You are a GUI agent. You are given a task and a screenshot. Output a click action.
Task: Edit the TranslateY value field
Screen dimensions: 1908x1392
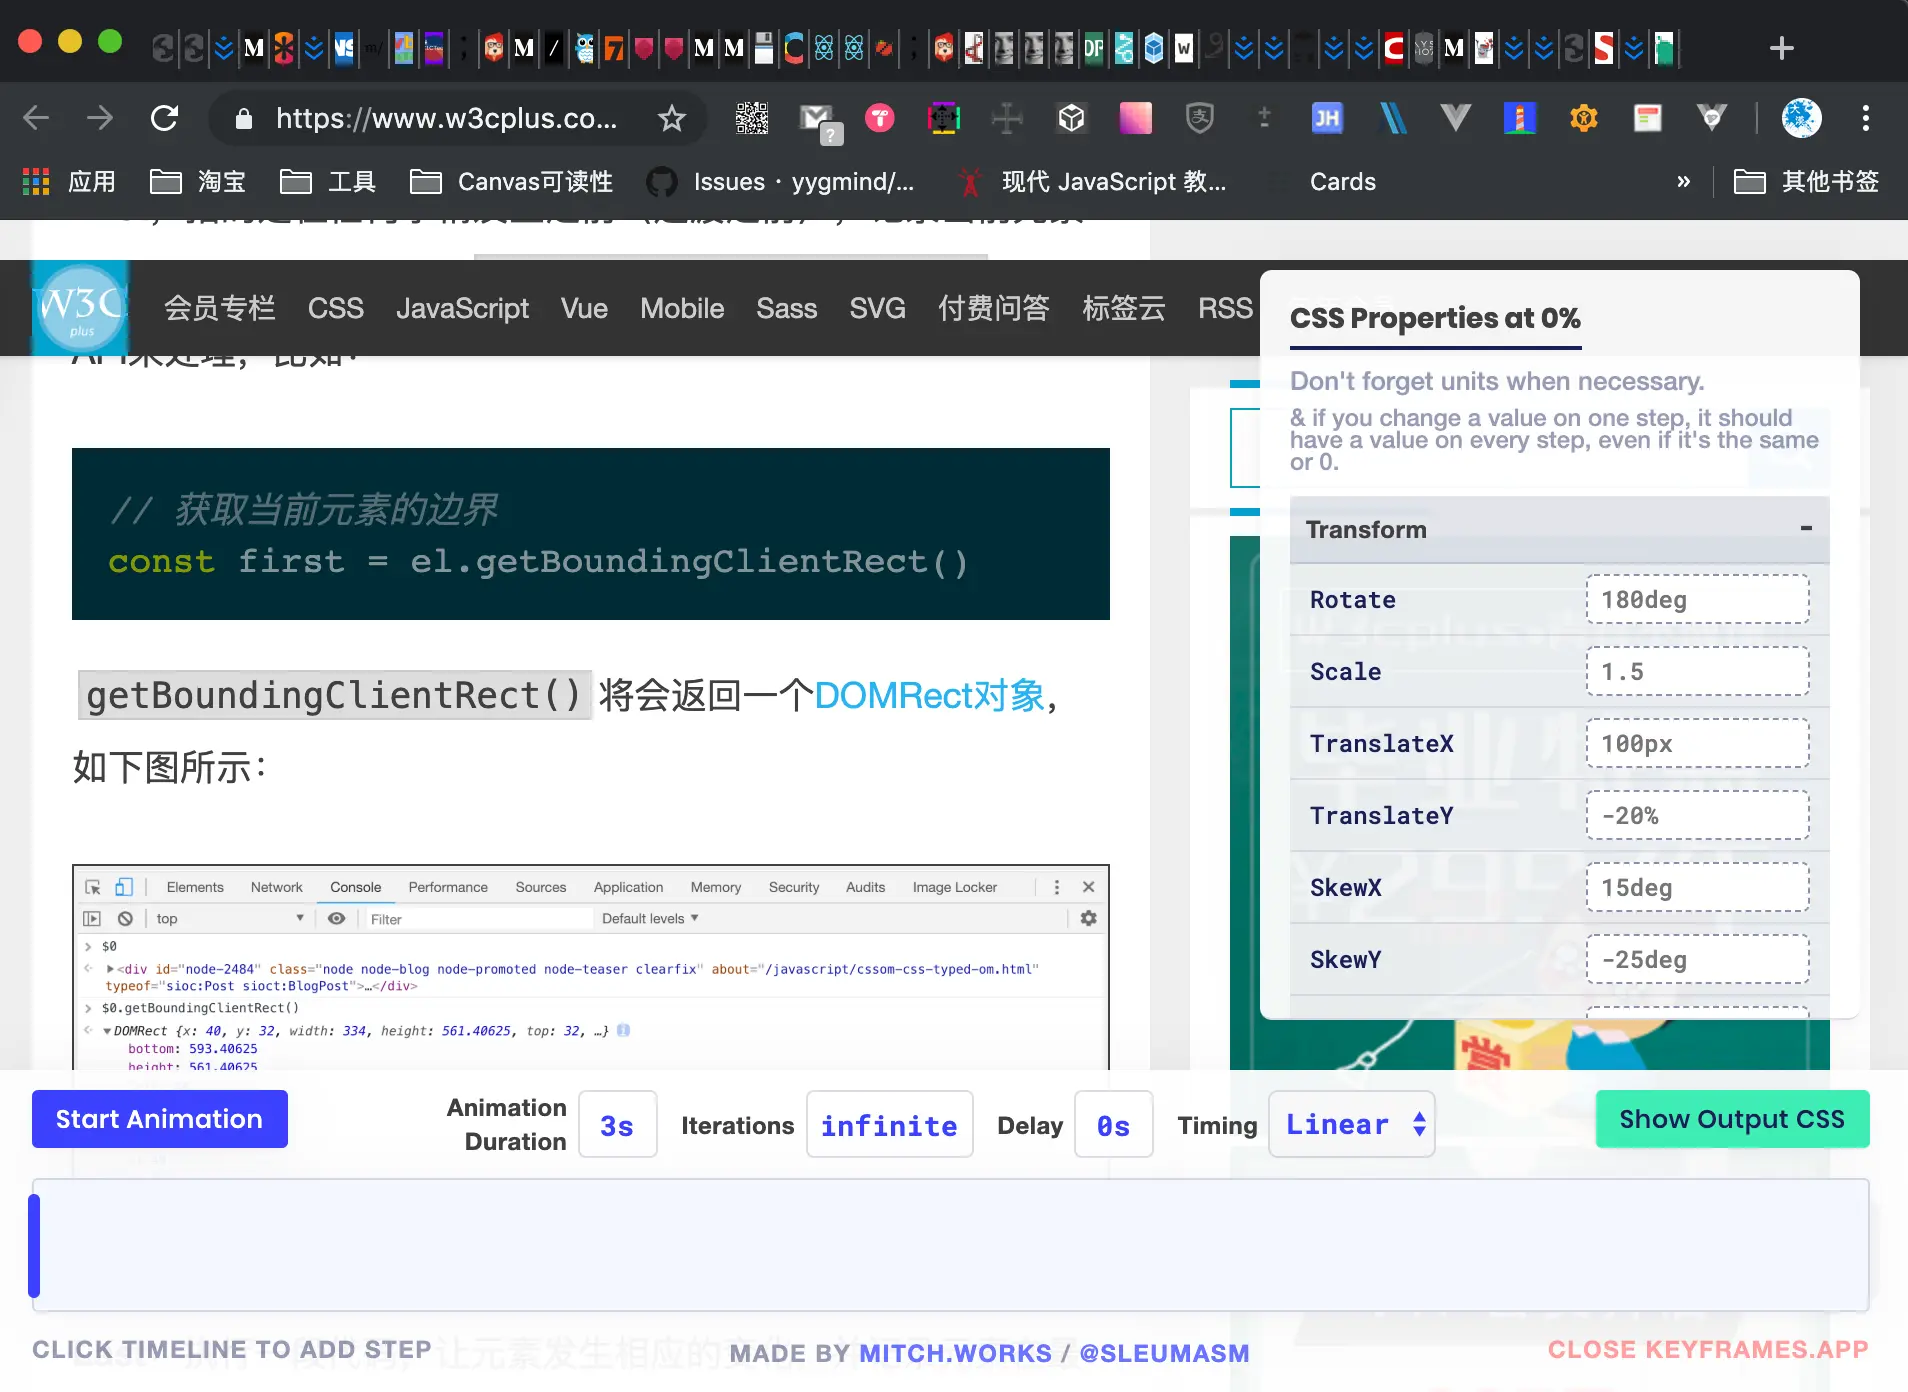tap(1697, 815)
